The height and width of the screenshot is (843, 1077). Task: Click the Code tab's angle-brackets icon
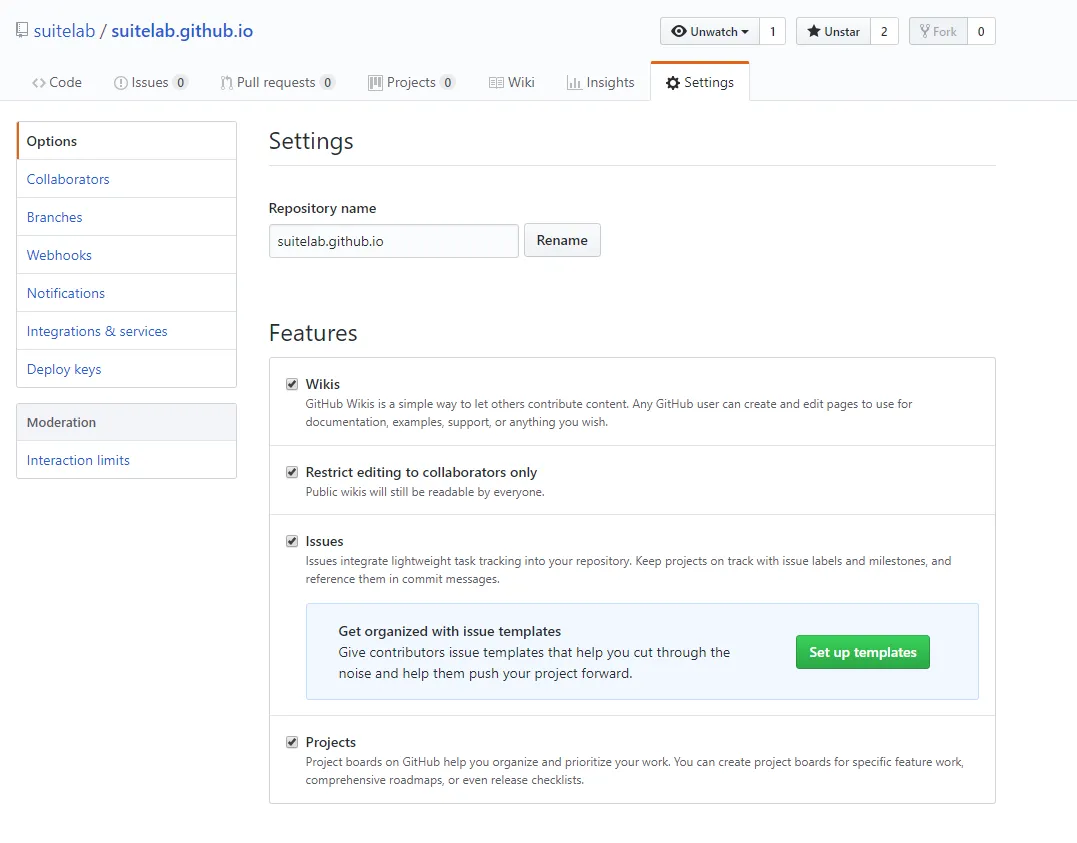point(39,83)
